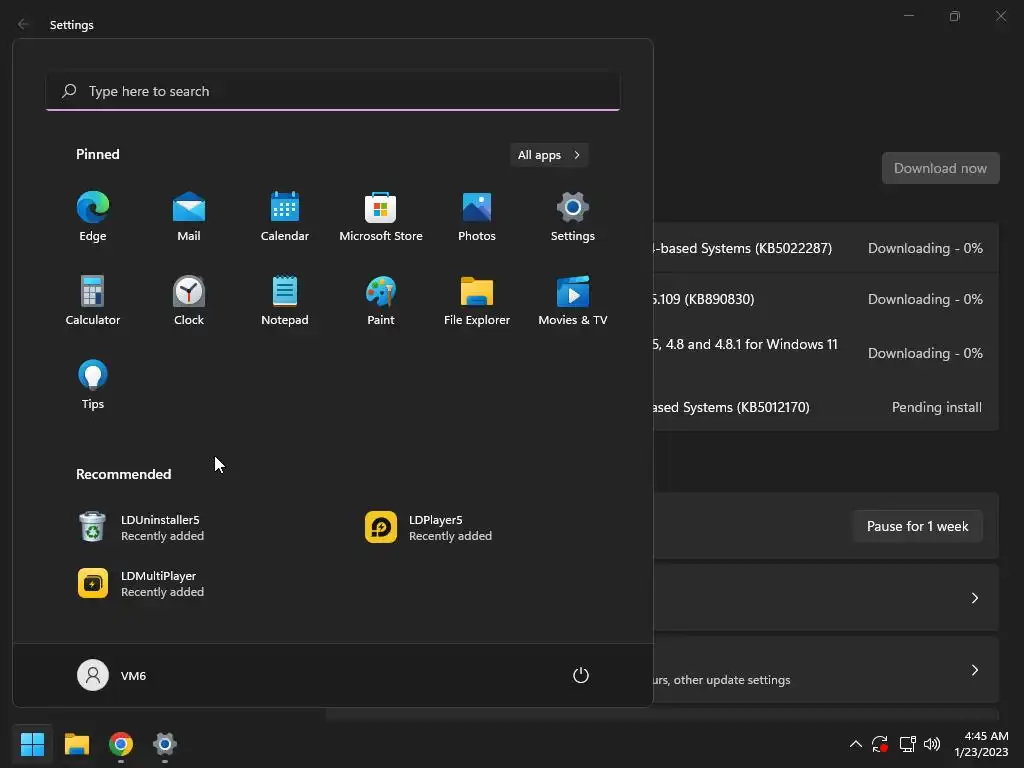Switch to Settings from the taskbar
The image size is (1024, 768).
click(165, 743)
